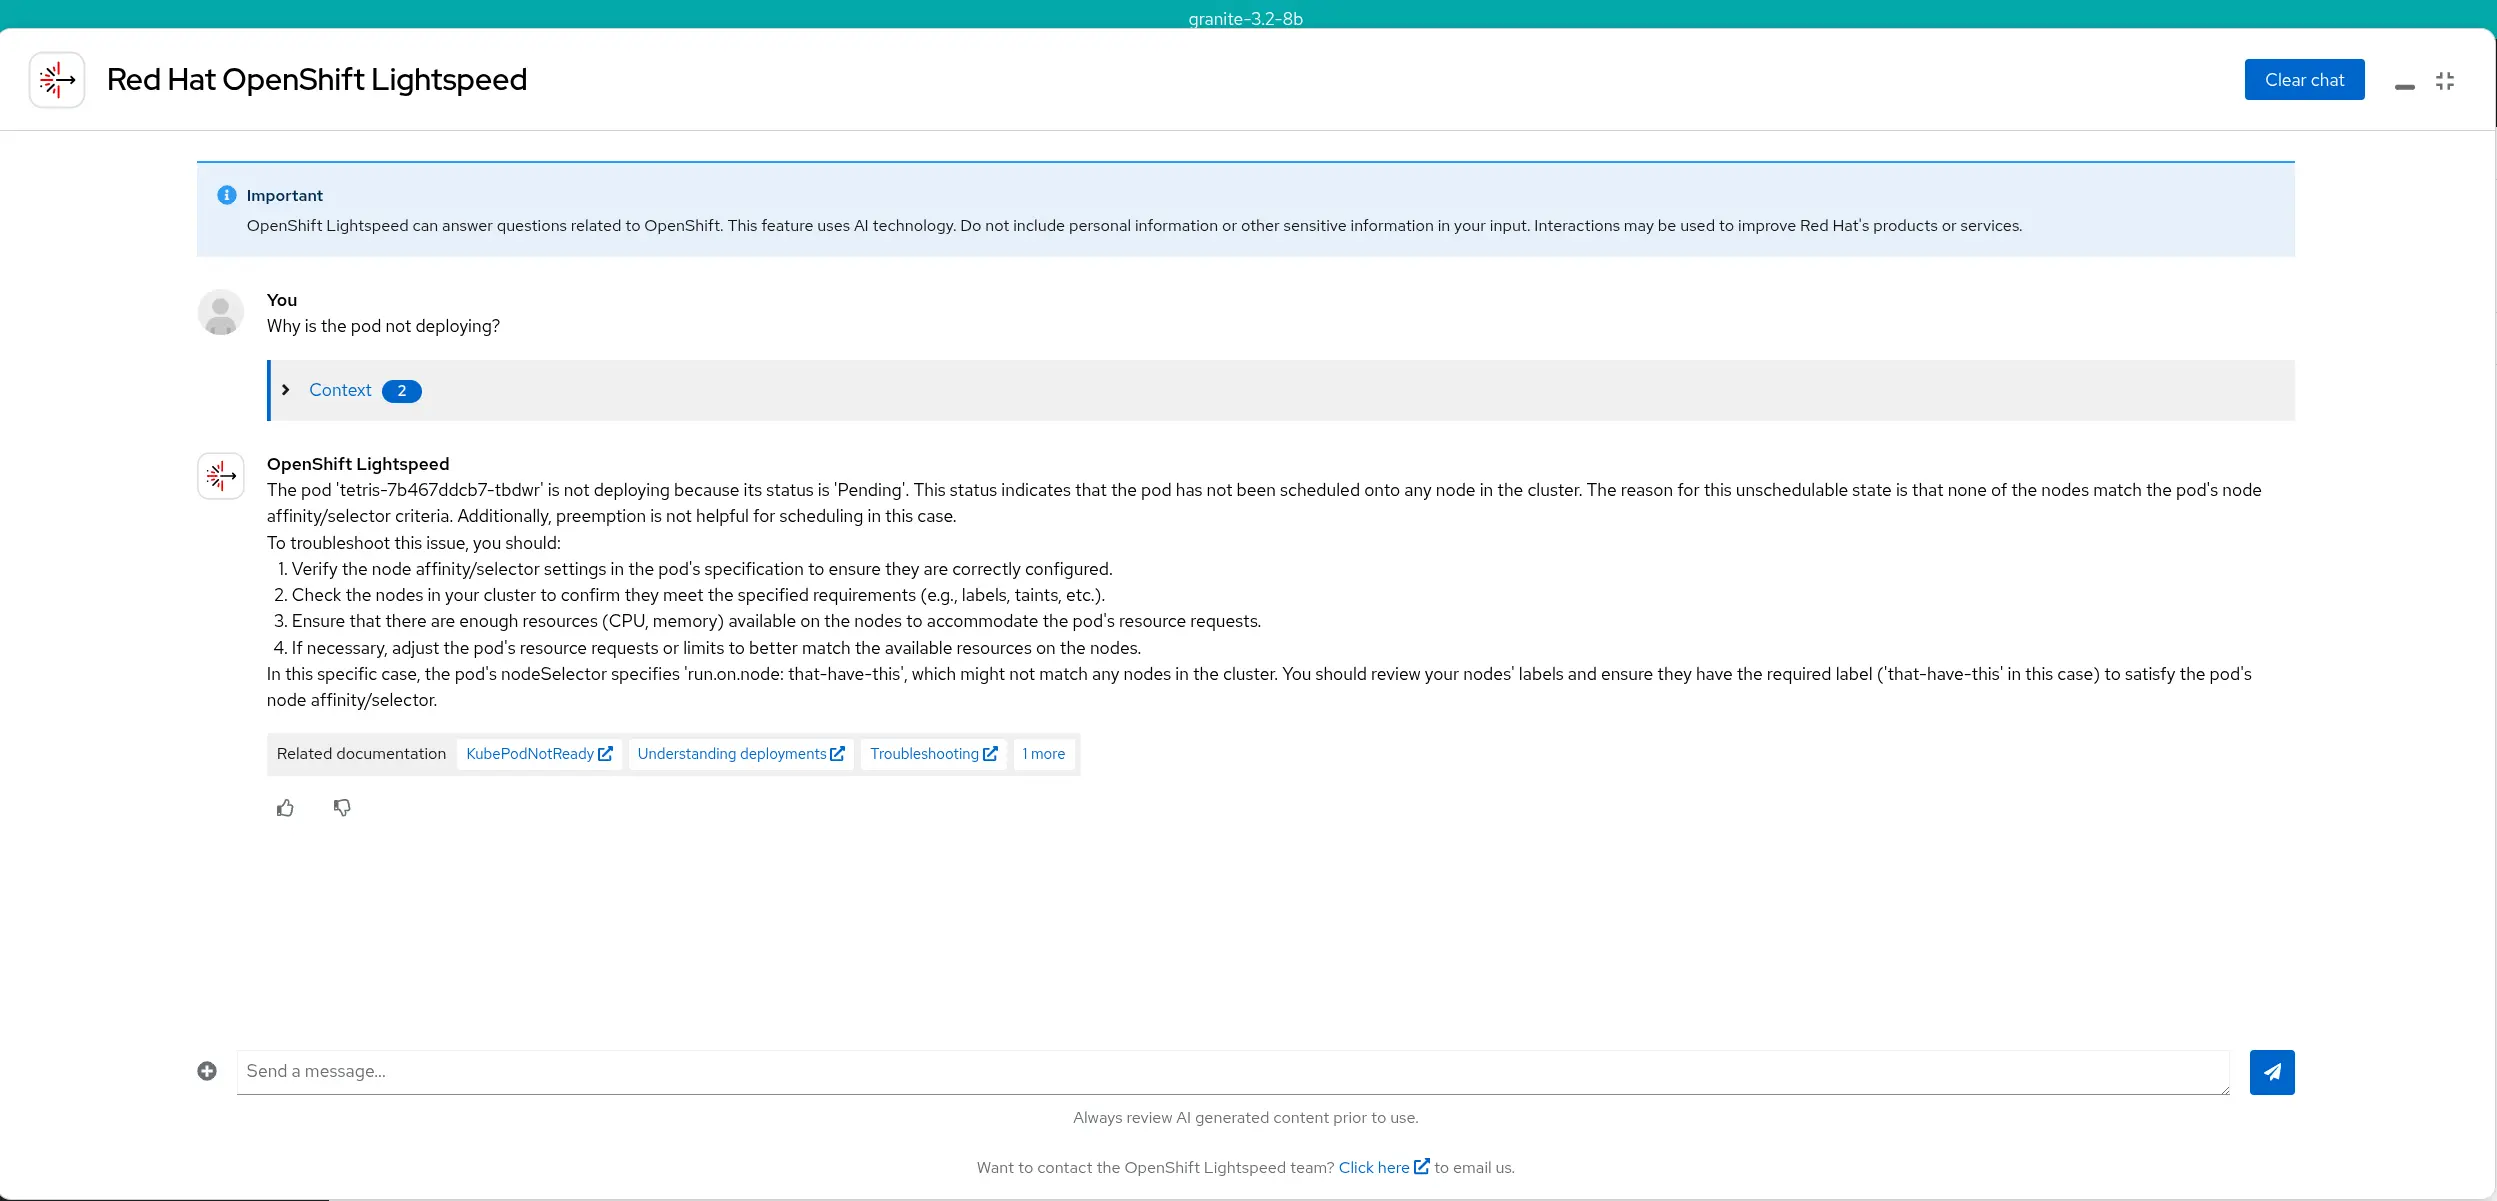Click the blue info icon beside Important
This screenshot has height=1201, width=2497.
227,195
